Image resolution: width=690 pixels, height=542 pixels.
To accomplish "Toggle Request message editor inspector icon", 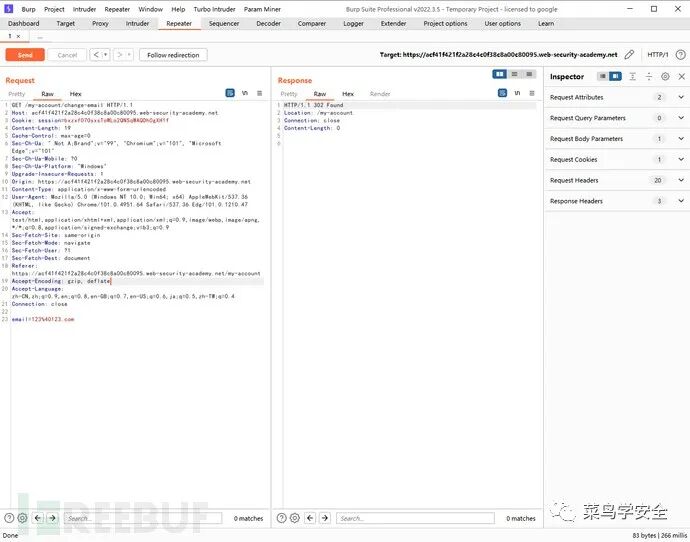I will coord(230,93).
